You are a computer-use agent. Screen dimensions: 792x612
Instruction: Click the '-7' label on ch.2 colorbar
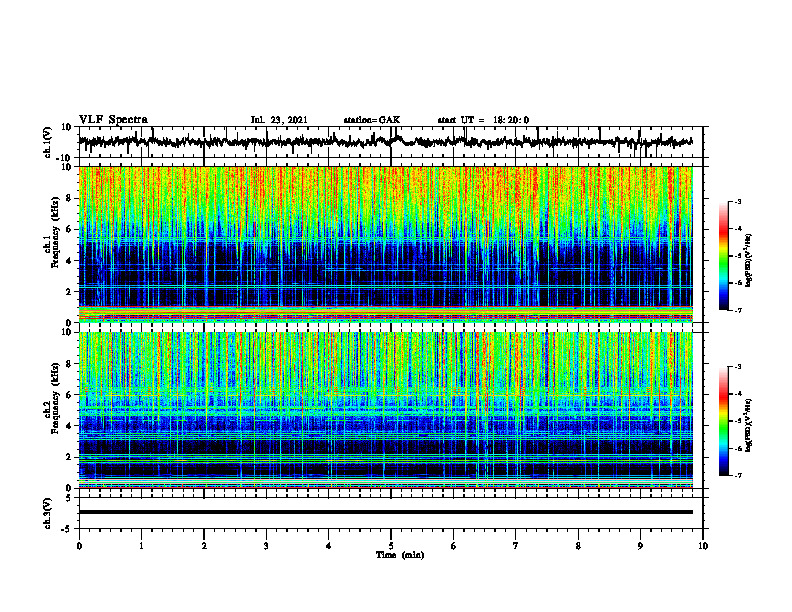point(737,475)
